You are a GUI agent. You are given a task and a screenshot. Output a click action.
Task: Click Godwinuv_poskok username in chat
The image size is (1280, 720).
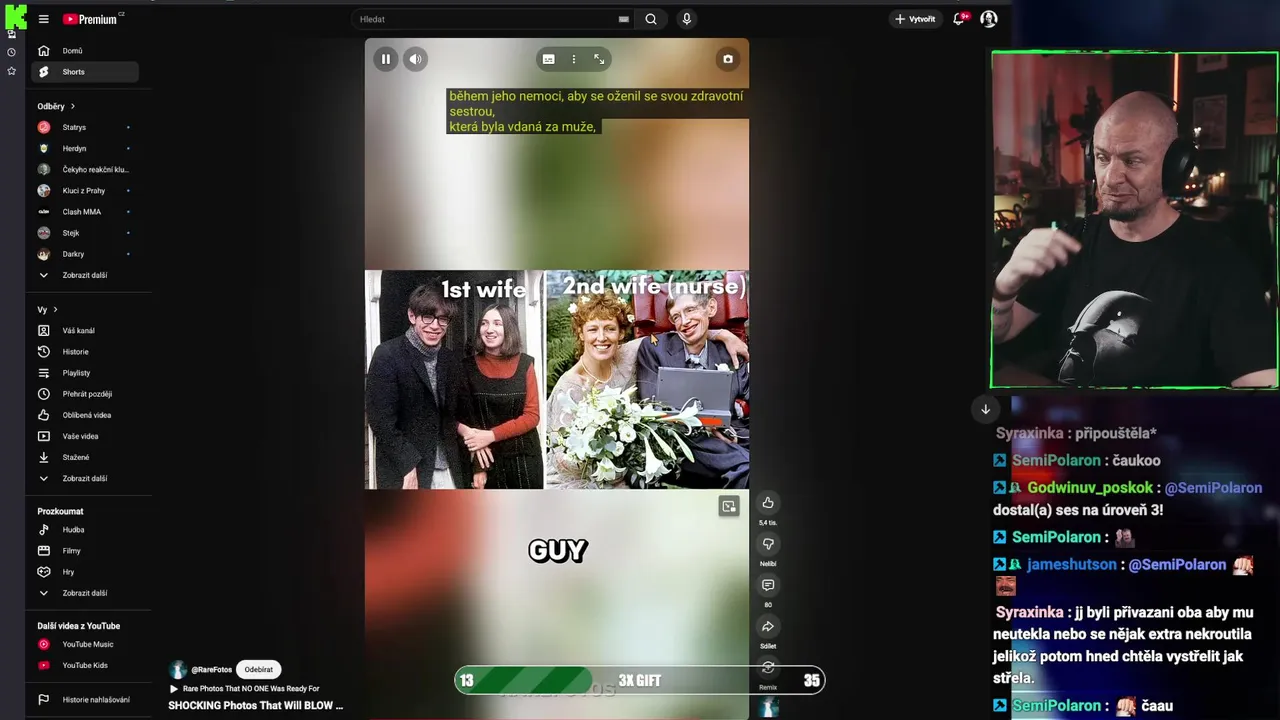tap(1090, 488)
